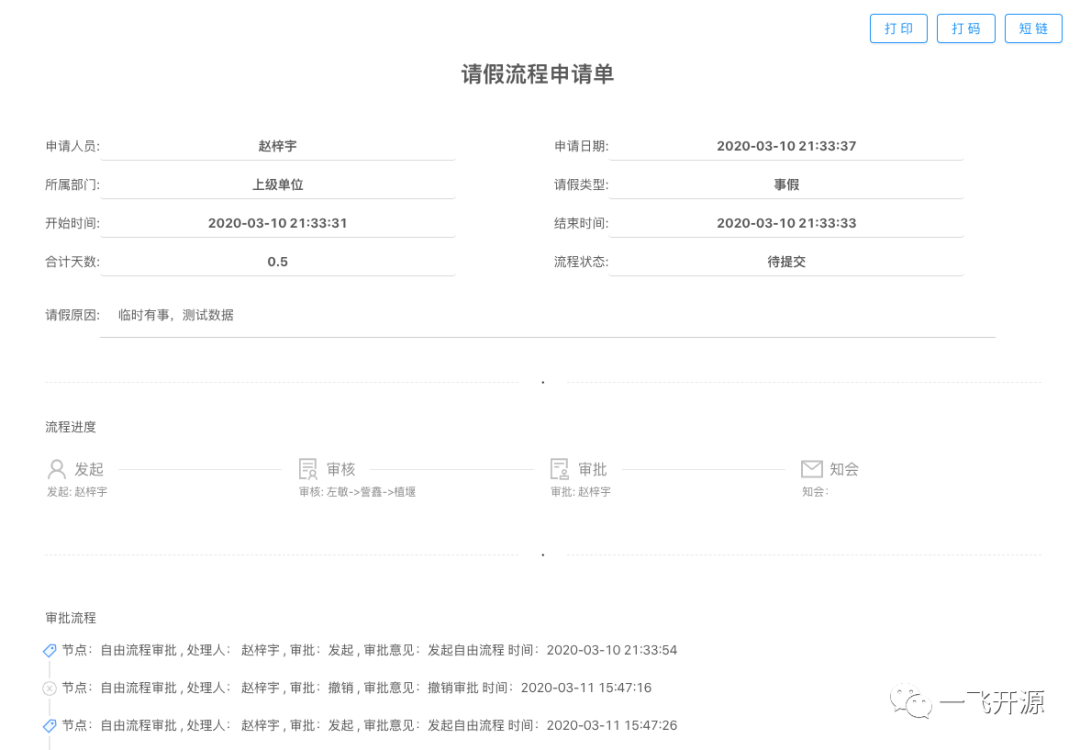The image size is (1080, 750).
Task: Click the 申请日期 date field
Action: coord(786,146)
